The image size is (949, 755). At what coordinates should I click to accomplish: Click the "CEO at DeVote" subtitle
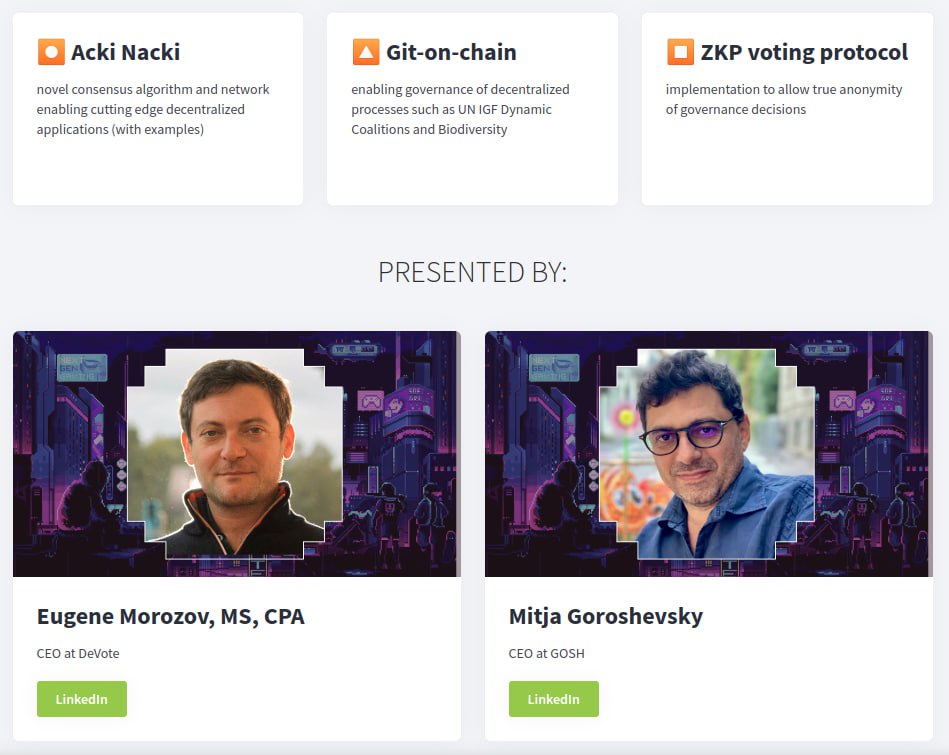78,654
